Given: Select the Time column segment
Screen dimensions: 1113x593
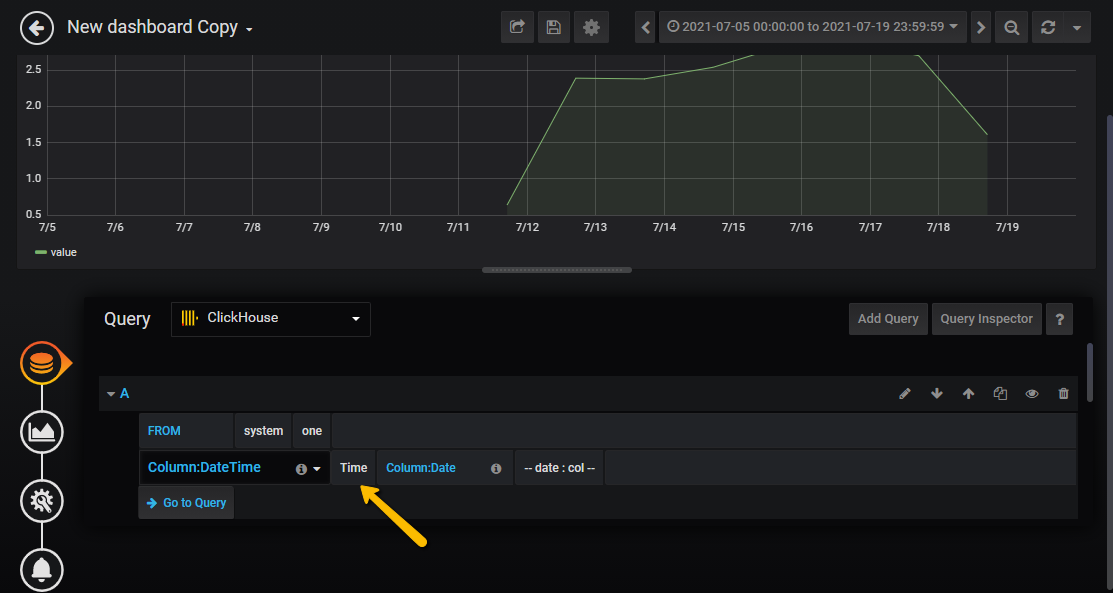Looking at the screenshot, I should coord(353,468).
